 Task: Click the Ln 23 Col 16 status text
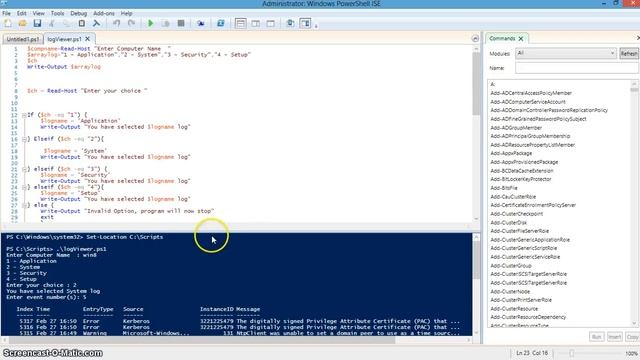click(532, 353)
